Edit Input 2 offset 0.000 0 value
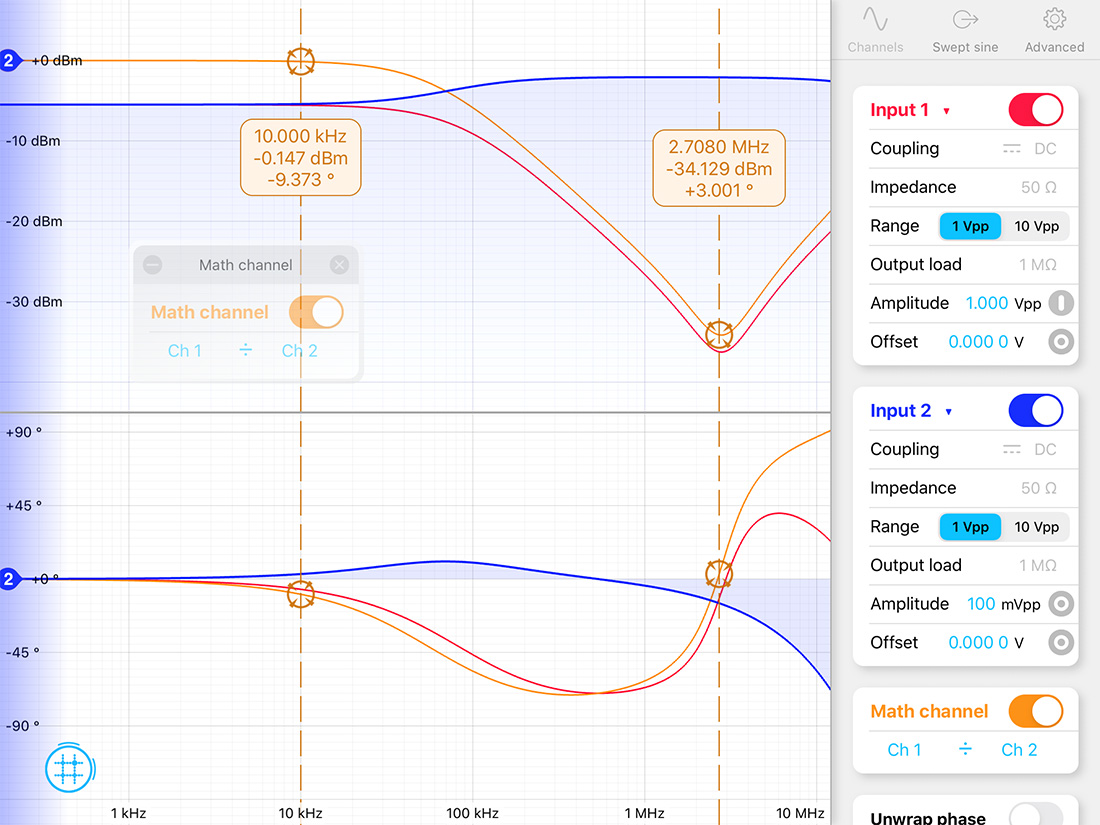Viewport: 1100px width, 825px height. pos(978,643)
